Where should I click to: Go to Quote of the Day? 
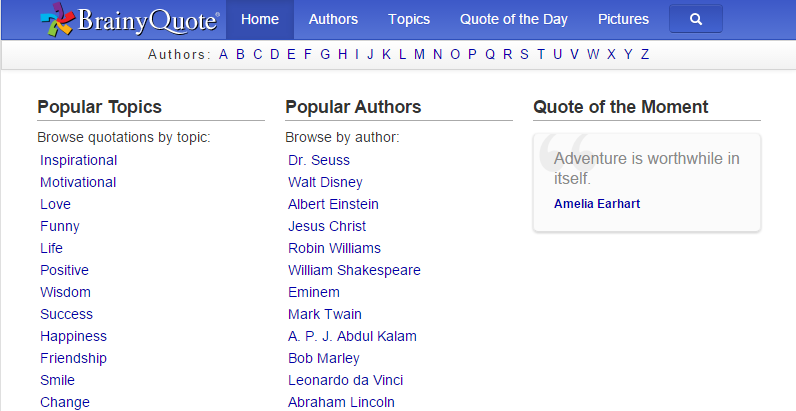point(514,19)
